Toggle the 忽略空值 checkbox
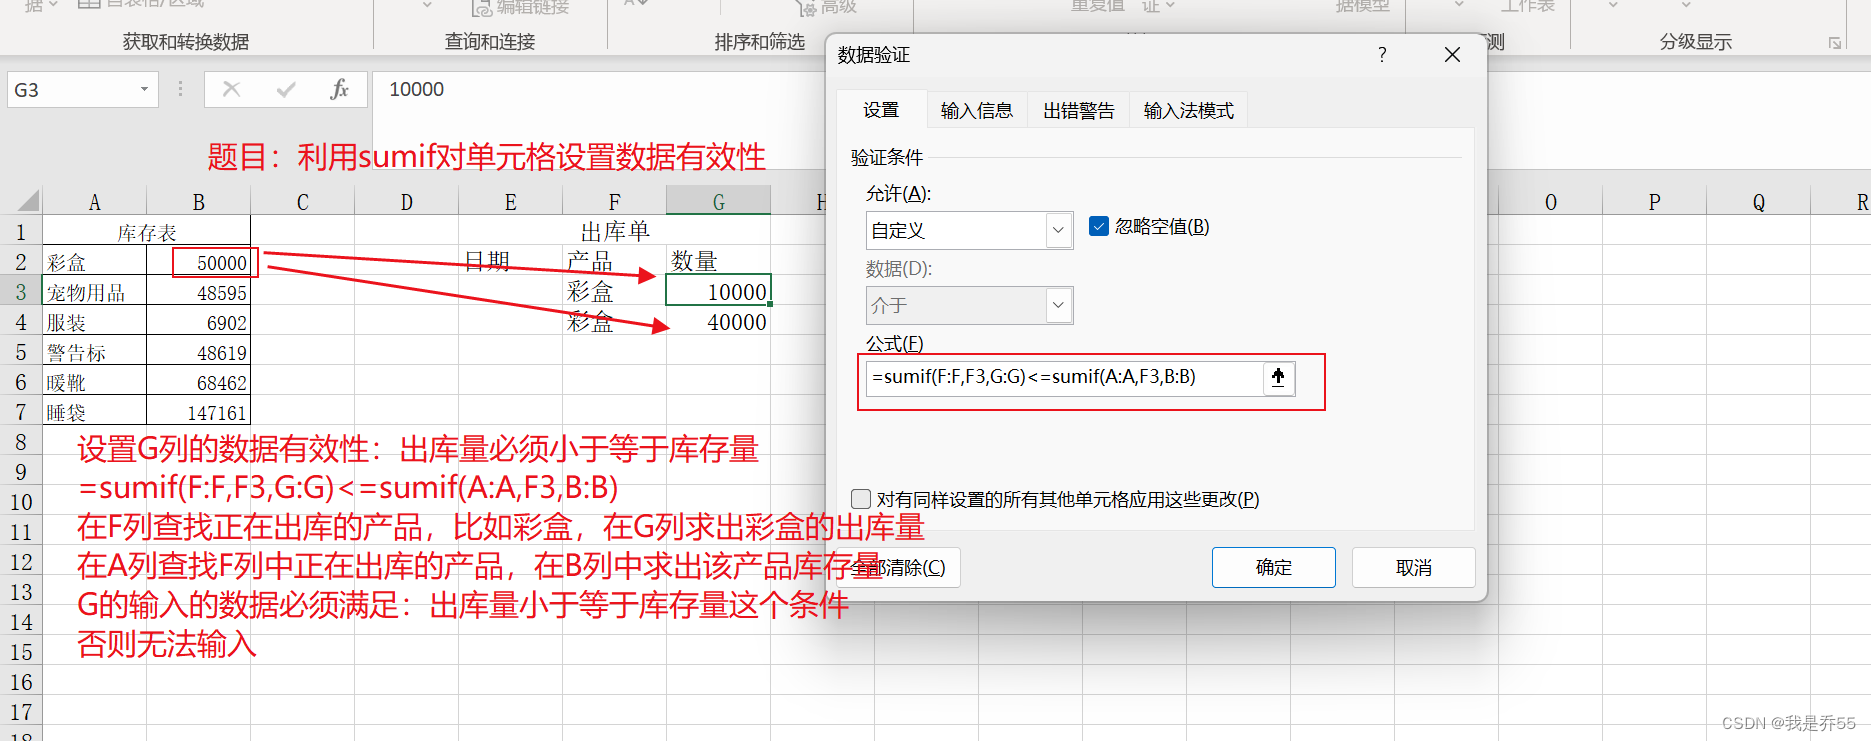Screen dimensions: 1871x741 [1099, 226]
